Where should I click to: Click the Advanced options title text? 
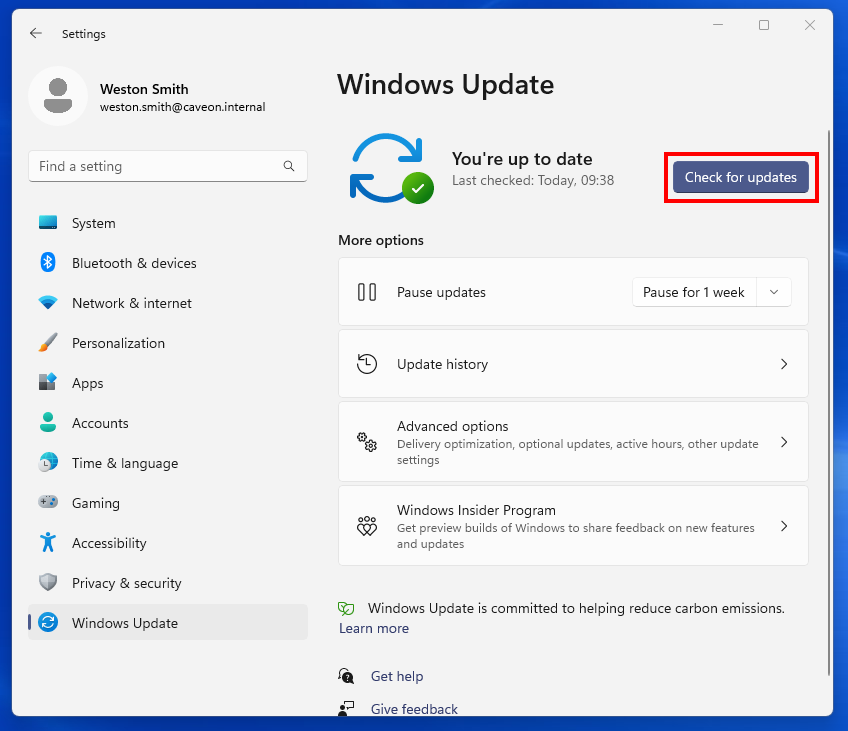(x=453, y=426)
